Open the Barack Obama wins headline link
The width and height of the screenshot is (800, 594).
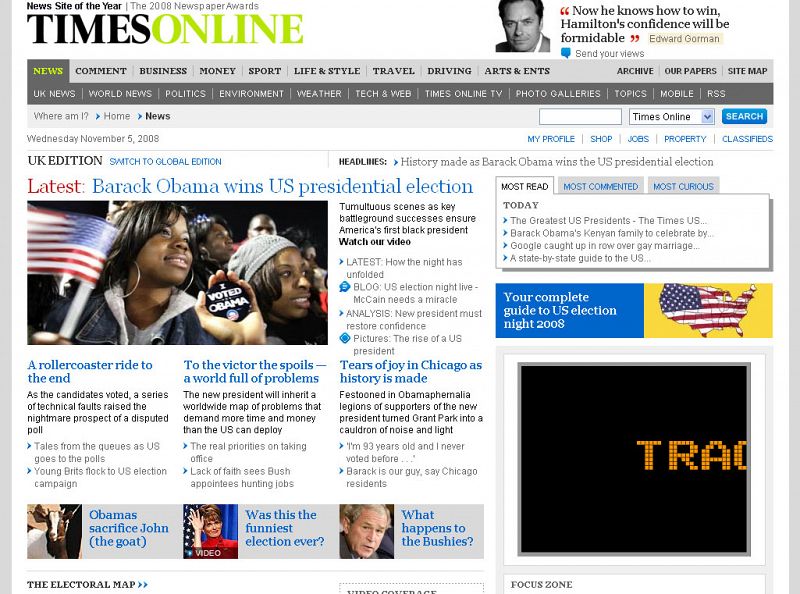(x=282, y=187)
